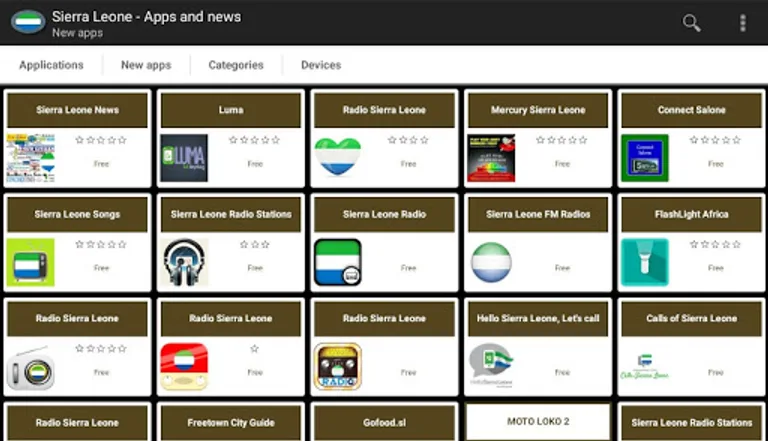This screenshot has height=441, width=768.
Task: Click the Free label in Mercury Sierra Leone card
Action: coord(562,164)
